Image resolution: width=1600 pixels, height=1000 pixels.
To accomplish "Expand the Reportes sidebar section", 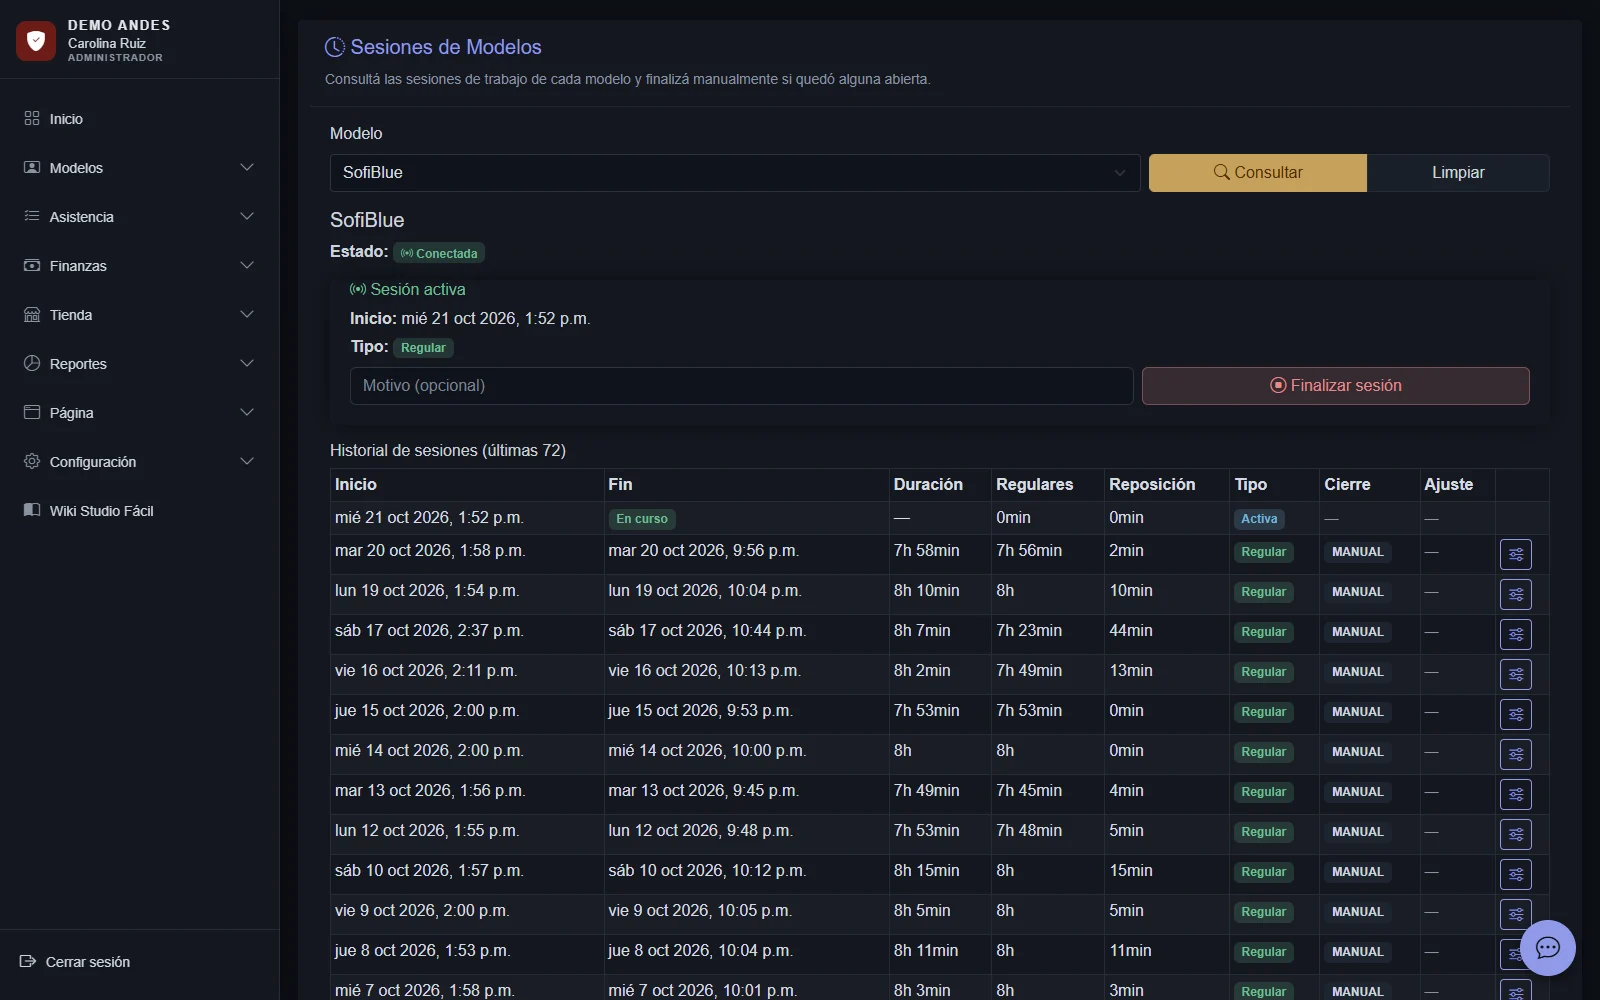I will [139, 363].
